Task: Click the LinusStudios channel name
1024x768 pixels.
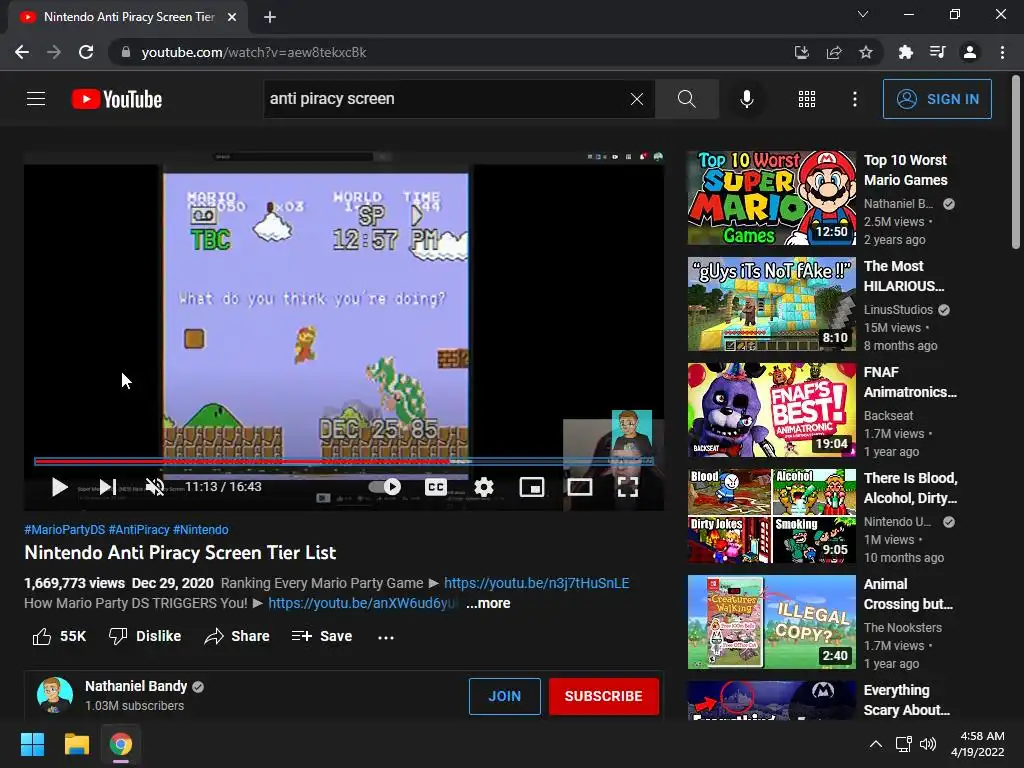Action: click(x=898, y=310)
